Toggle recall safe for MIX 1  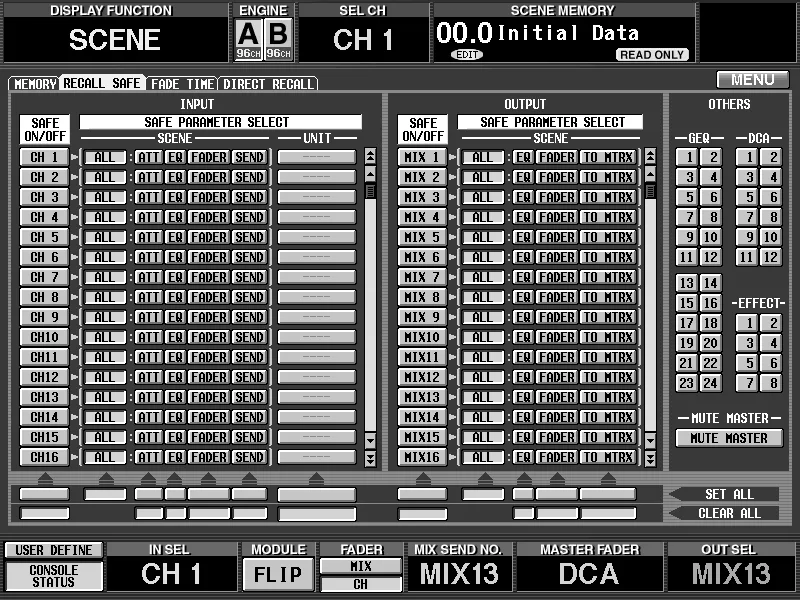pyautogui.click(x=422, y=157)
